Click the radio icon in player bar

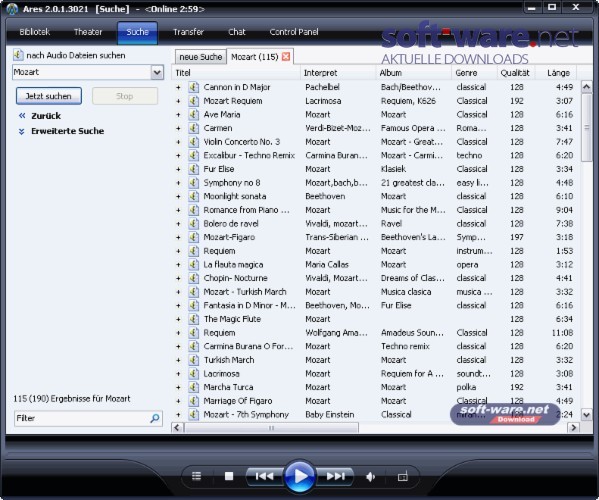point(403,476)
